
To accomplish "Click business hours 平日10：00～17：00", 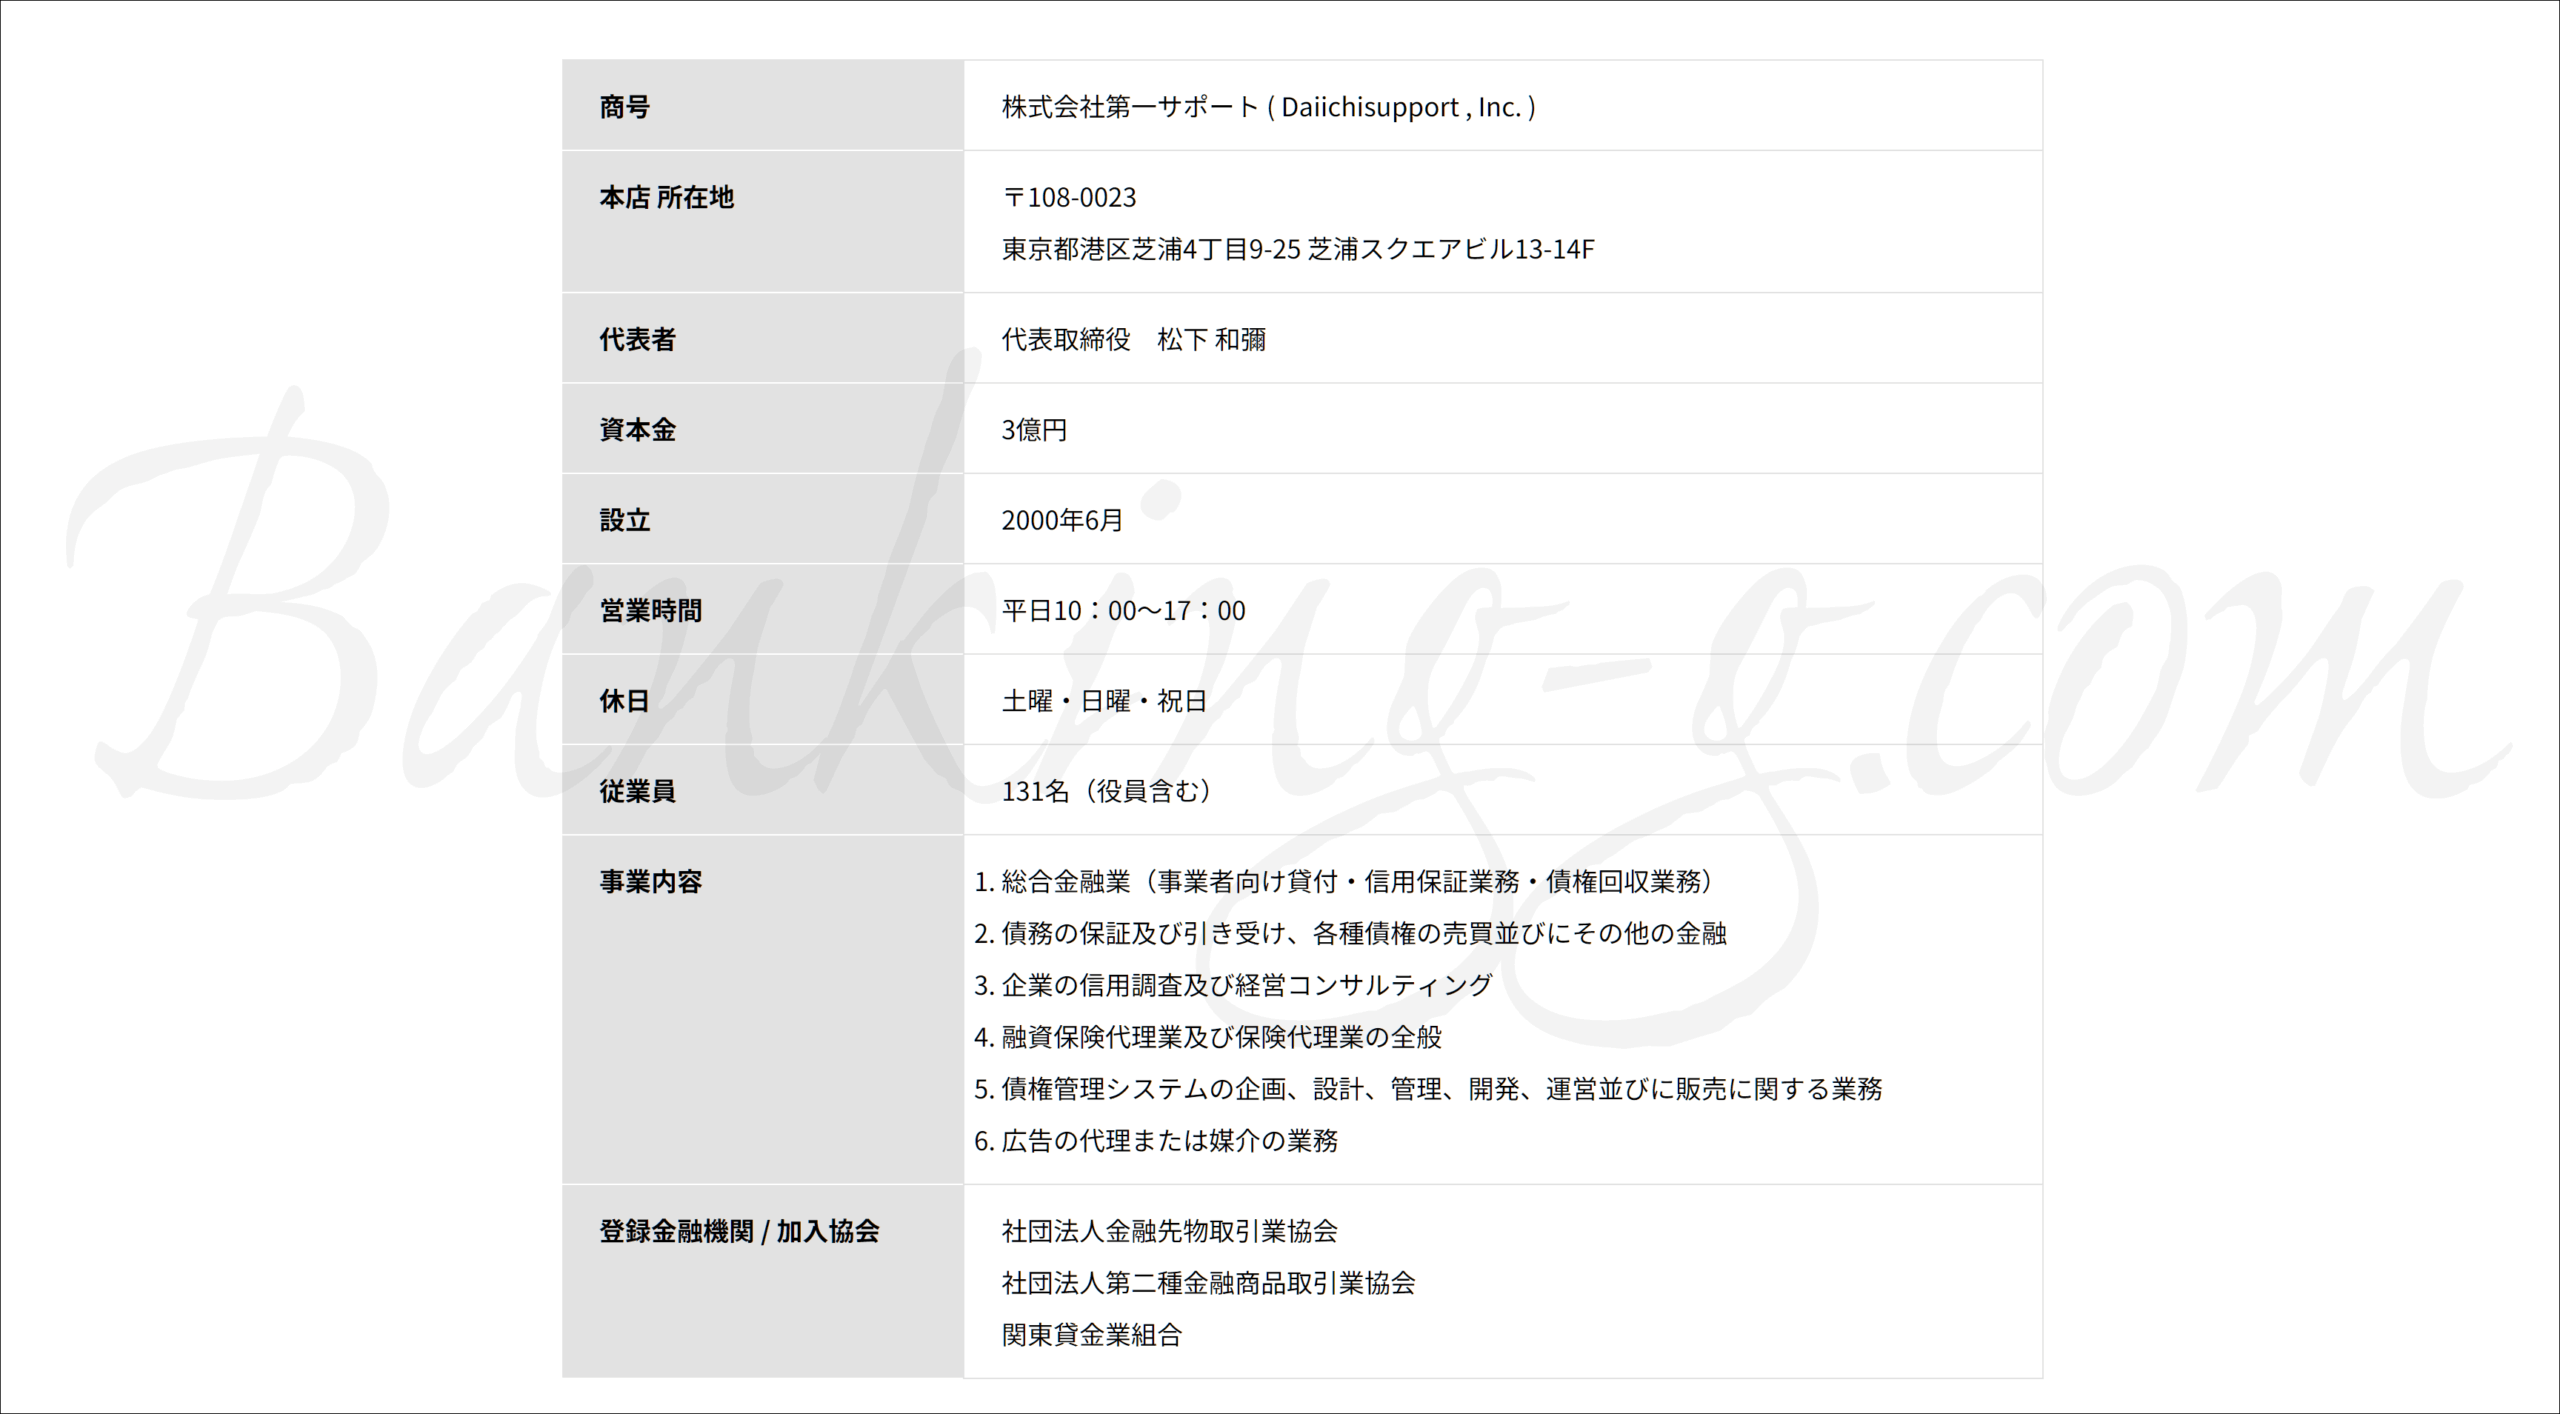I will tap(1123, 611).
